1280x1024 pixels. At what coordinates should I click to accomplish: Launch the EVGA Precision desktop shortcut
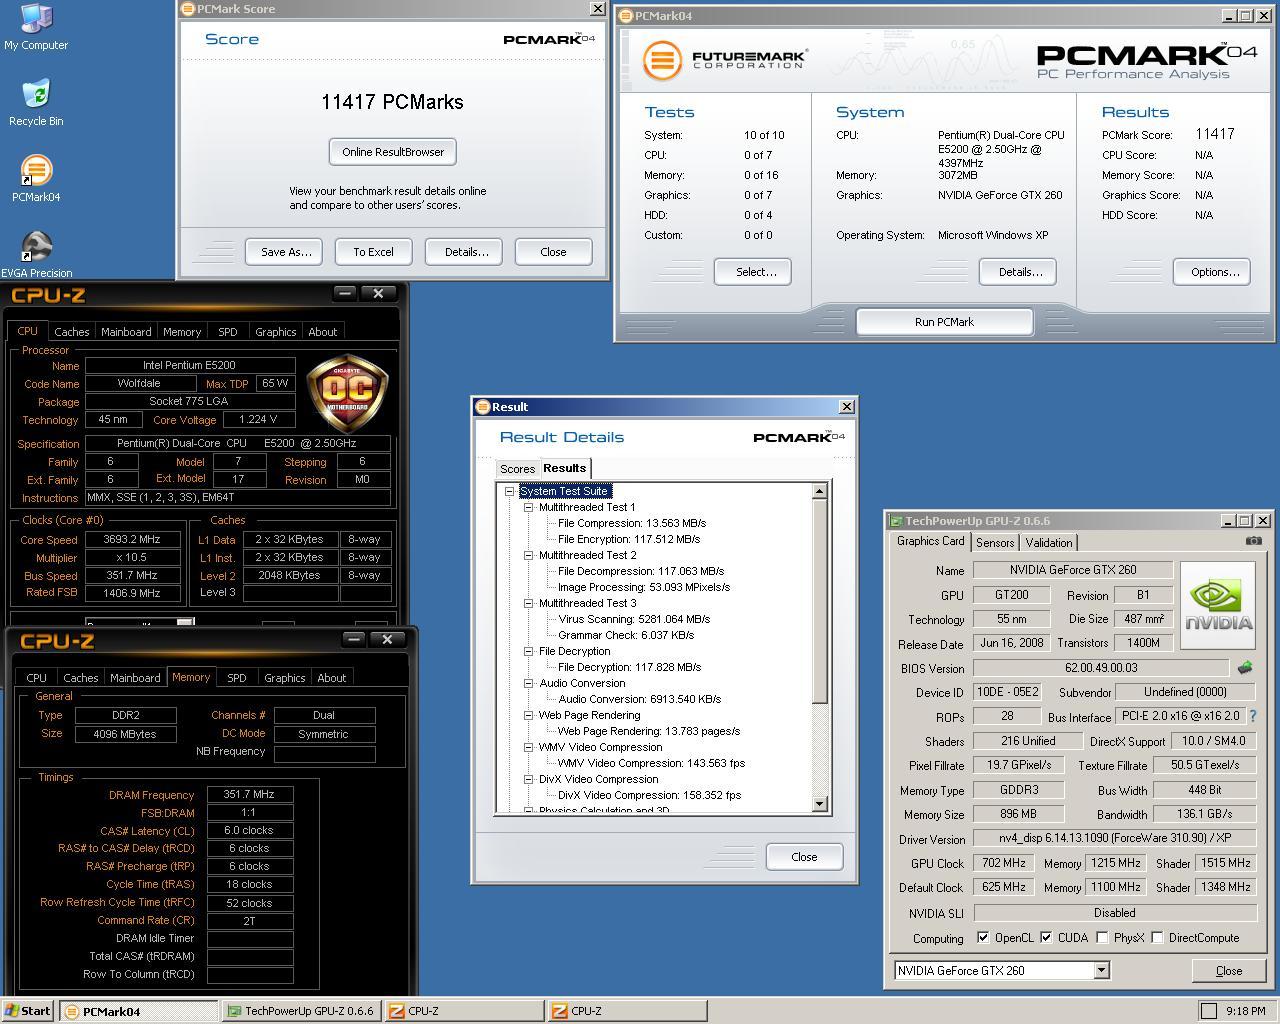point(36,255)
